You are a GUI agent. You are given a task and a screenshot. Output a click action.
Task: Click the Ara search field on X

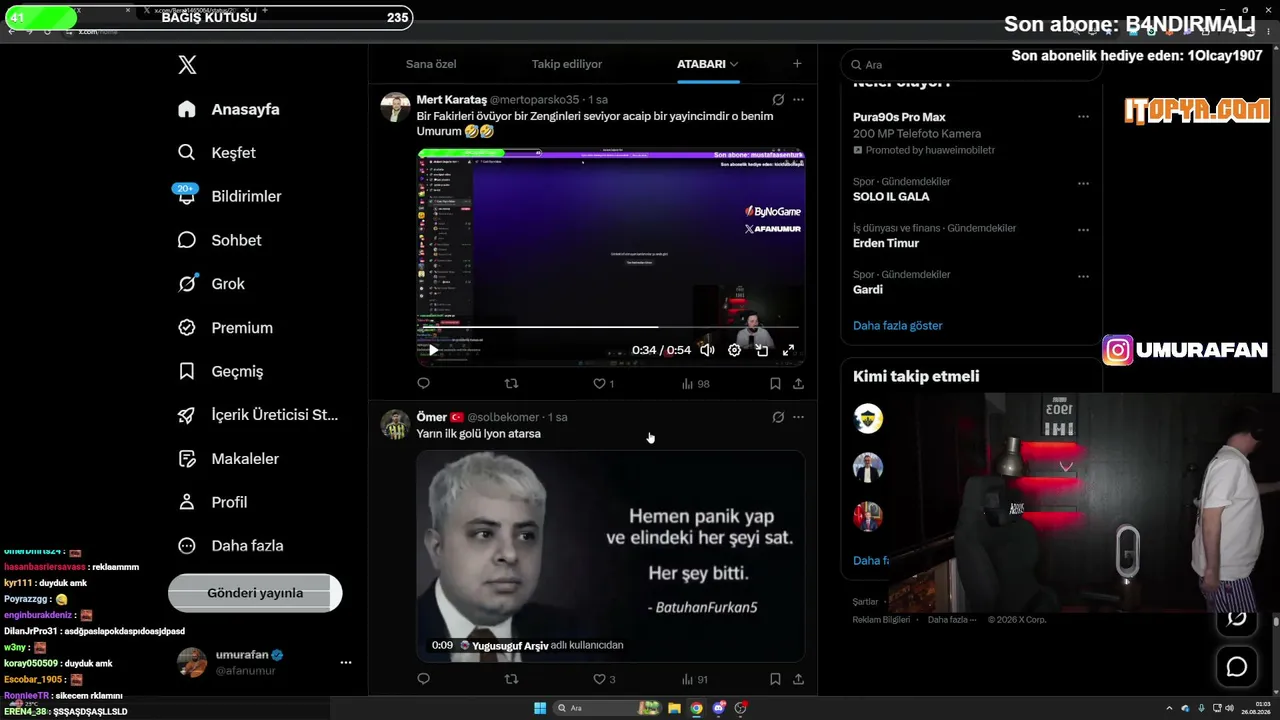click(x=970, y=64)
